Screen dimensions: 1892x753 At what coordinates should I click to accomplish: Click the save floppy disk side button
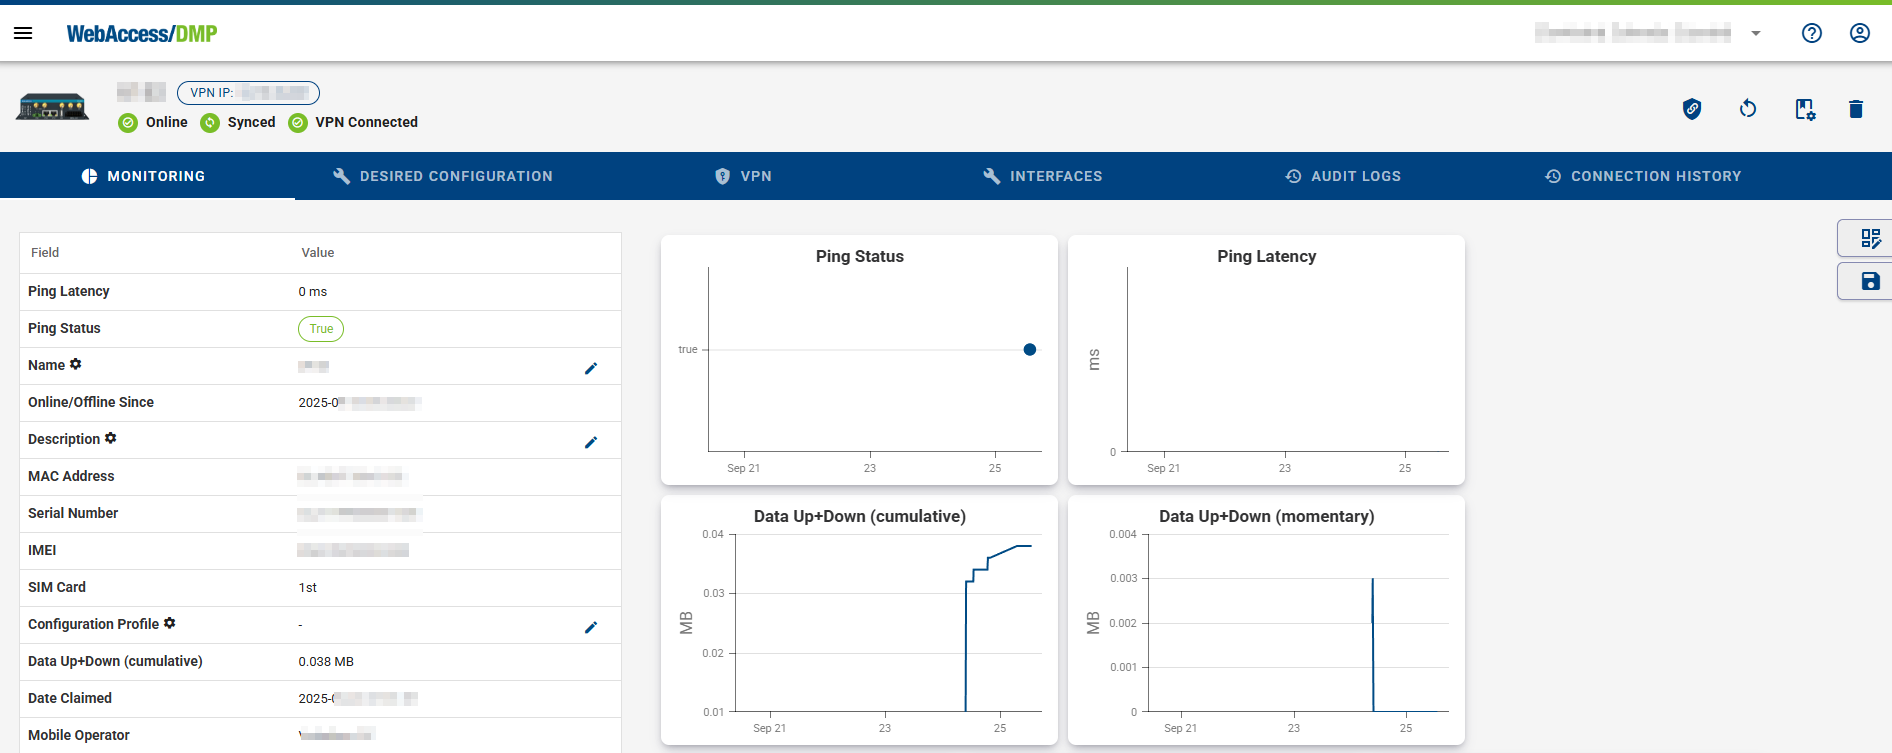click(x=1869, y=282)
